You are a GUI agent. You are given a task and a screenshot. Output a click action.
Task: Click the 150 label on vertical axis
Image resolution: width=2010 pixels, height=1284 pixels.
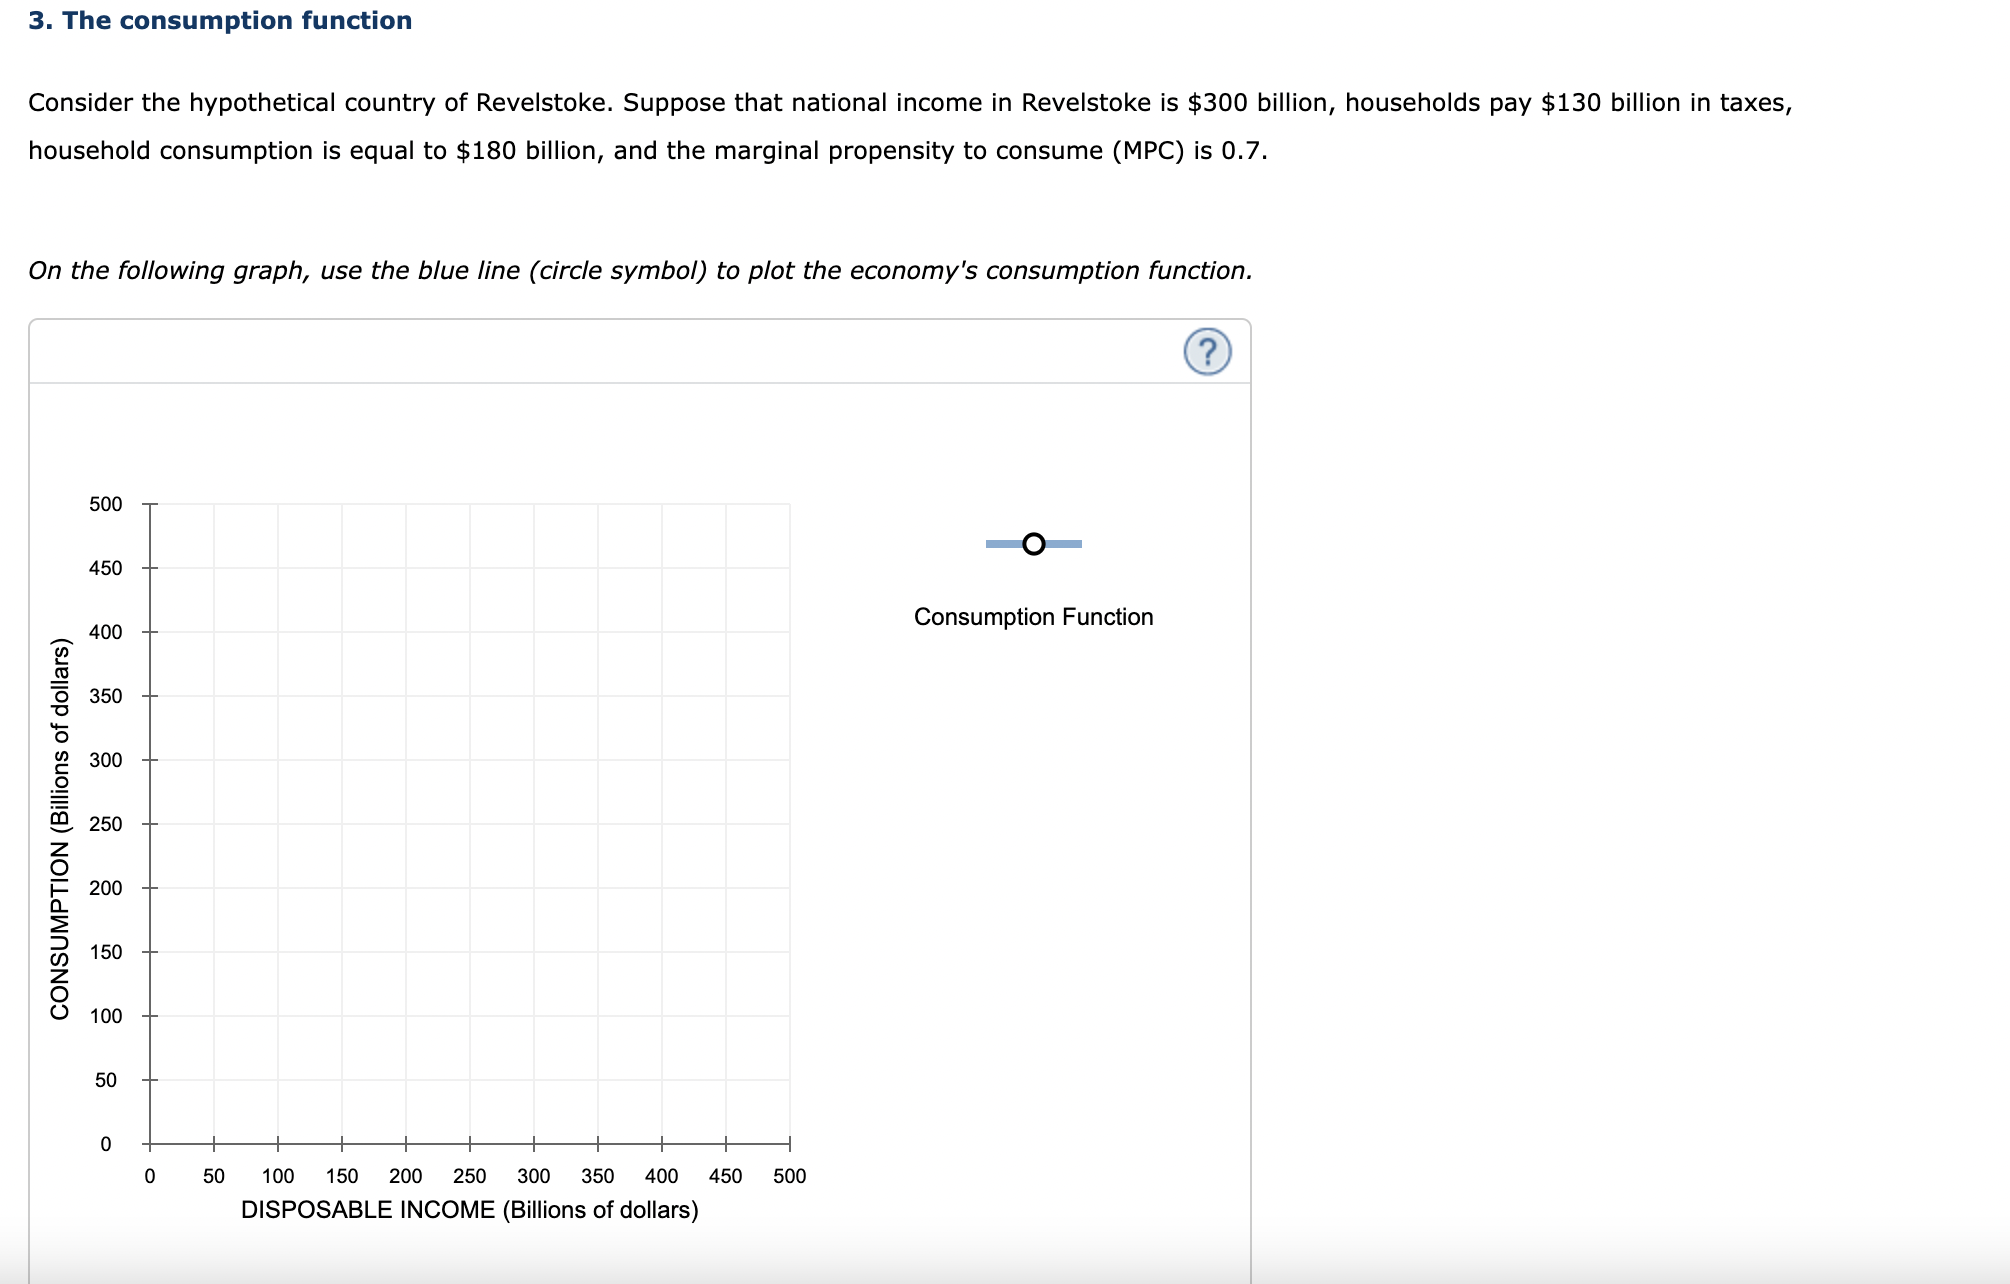105,952
